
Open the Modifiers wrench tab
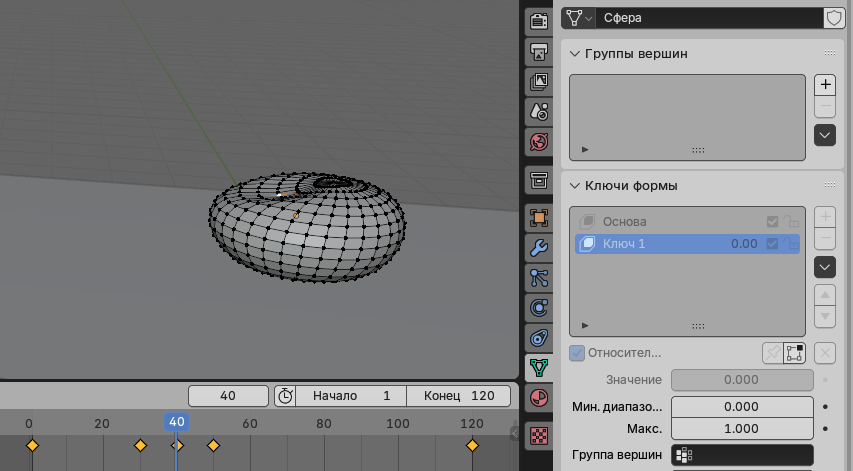(x=539, y=248)
